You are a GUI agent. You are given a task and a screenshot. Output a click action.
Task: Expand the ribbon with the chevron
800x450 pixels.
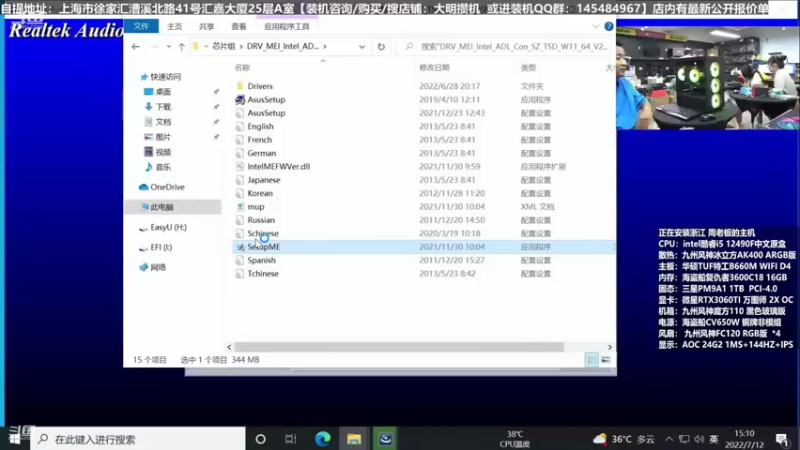pyautogui.click(x=595, y=27)
